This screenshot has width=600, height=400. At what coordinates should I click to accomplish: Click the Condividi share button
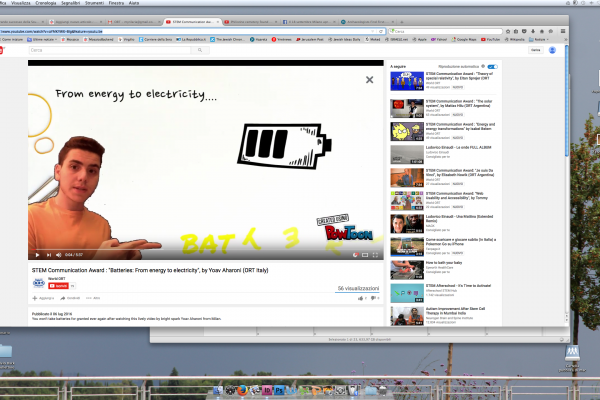70,298
